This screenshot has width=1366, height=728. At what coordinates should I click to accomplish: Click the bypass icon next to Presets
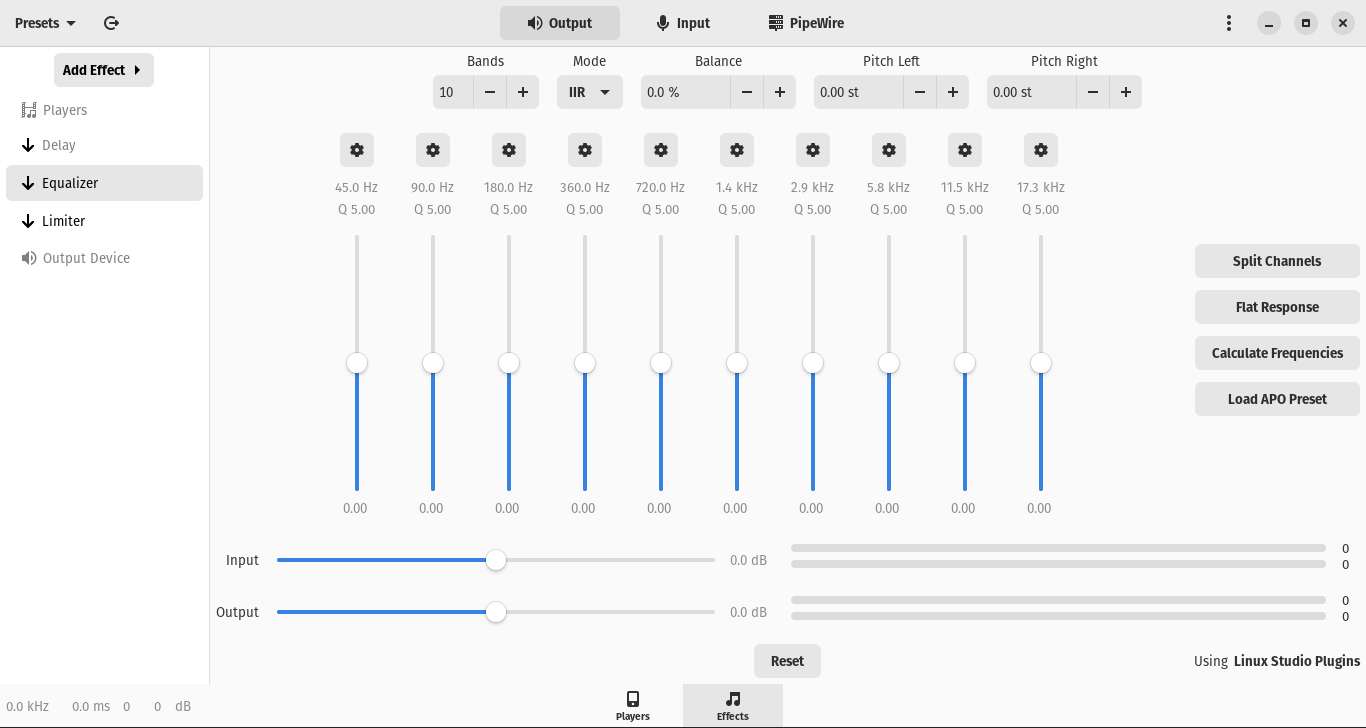coord(111,23)
